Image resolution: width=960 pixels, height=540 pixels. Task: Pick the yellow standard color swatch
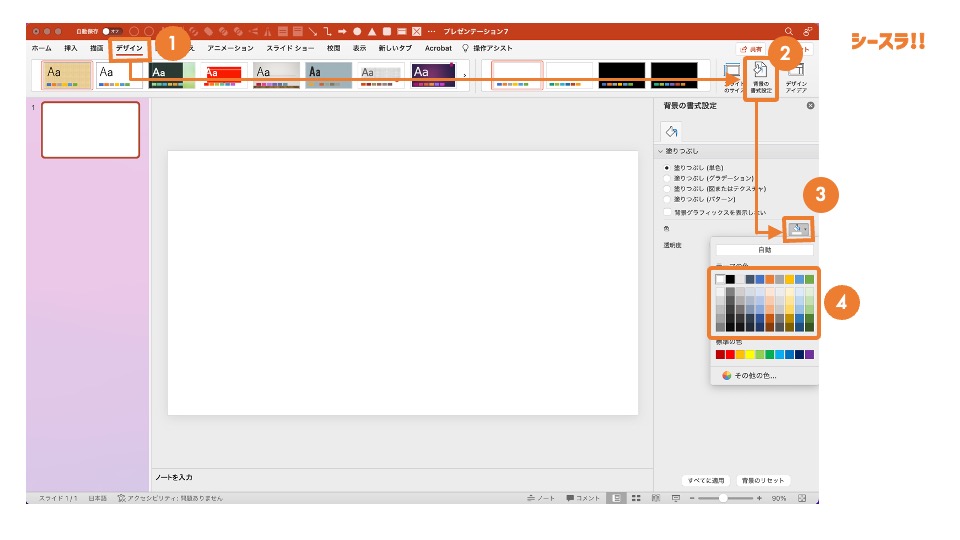coord(750,354)
